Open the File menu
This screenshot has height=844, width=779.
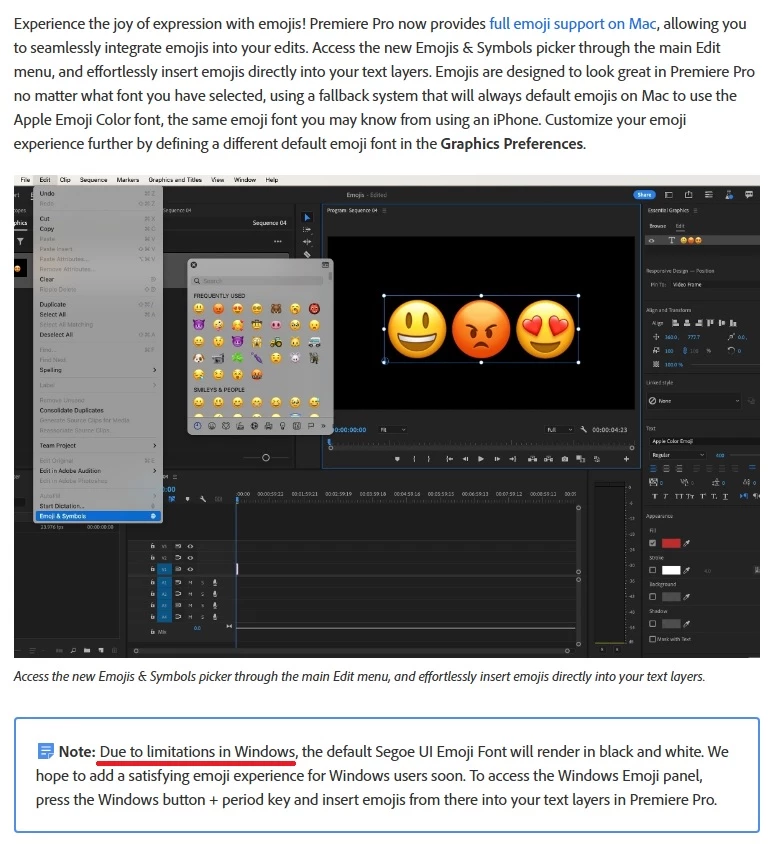pos(25,180)
